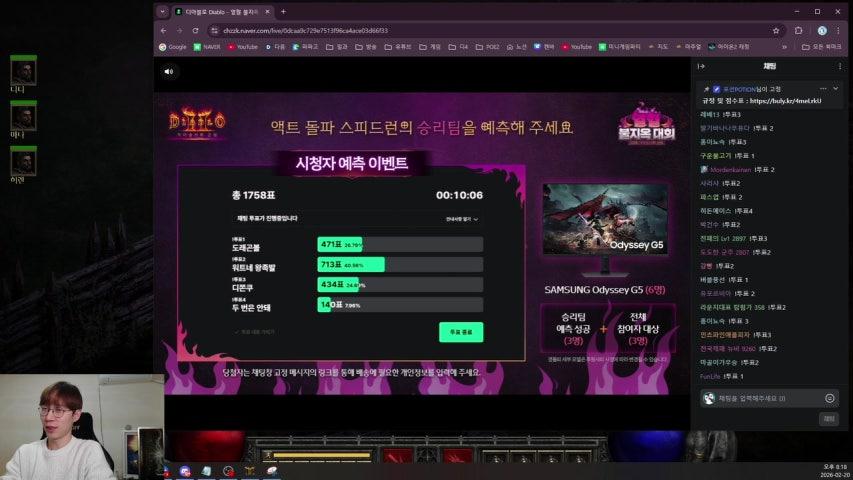This screenshot has height=480, width=853.
Task: Click the total 1758 votes text
Action: click(x=254, y=195)
